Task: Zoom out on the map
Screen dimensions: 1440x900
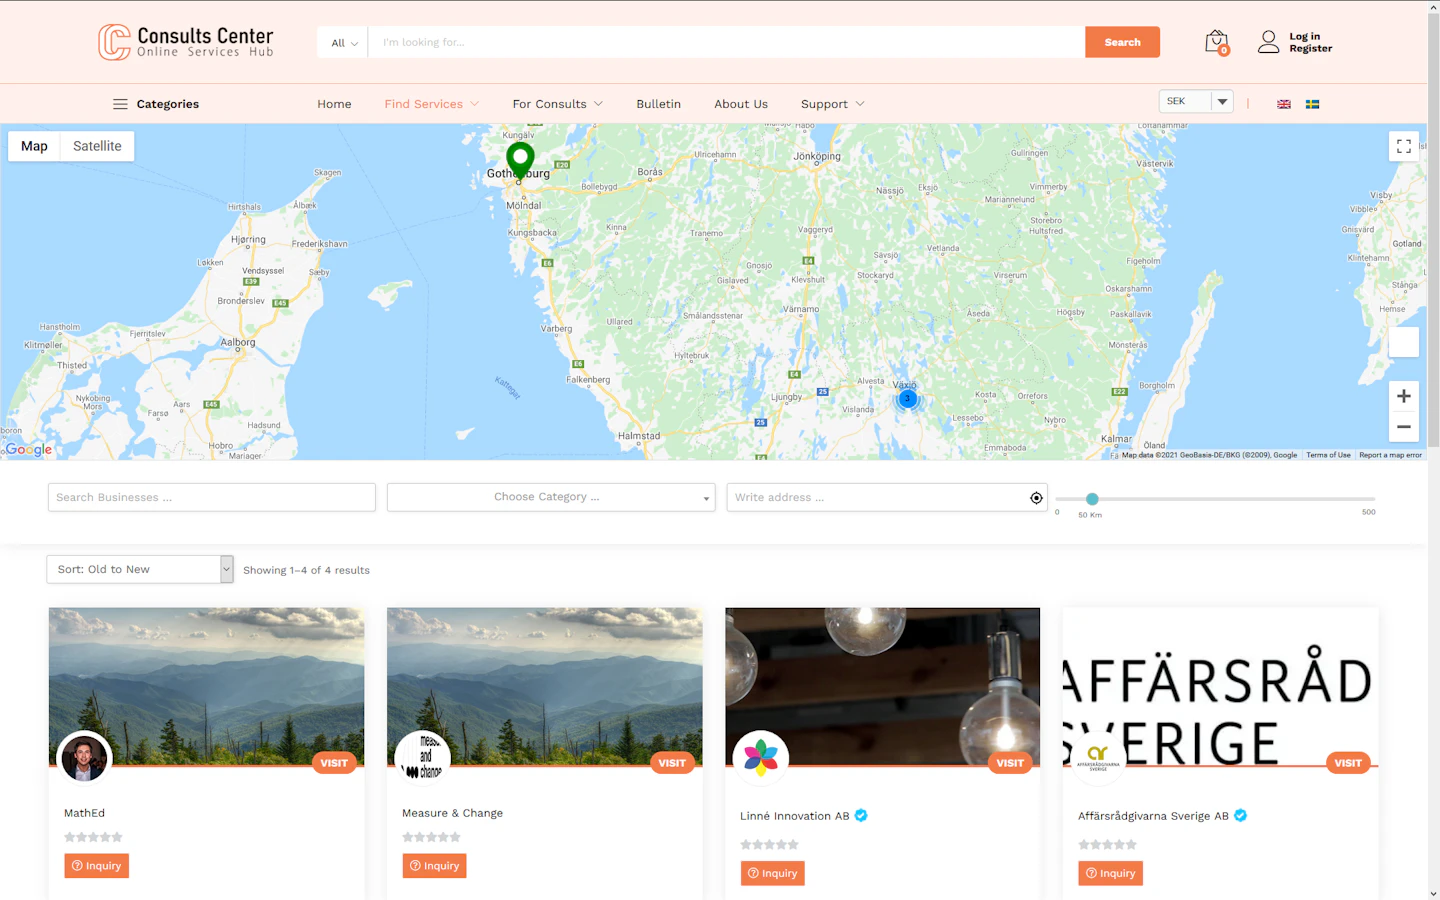Action: pyautogui.click(x=1404, y=427)
